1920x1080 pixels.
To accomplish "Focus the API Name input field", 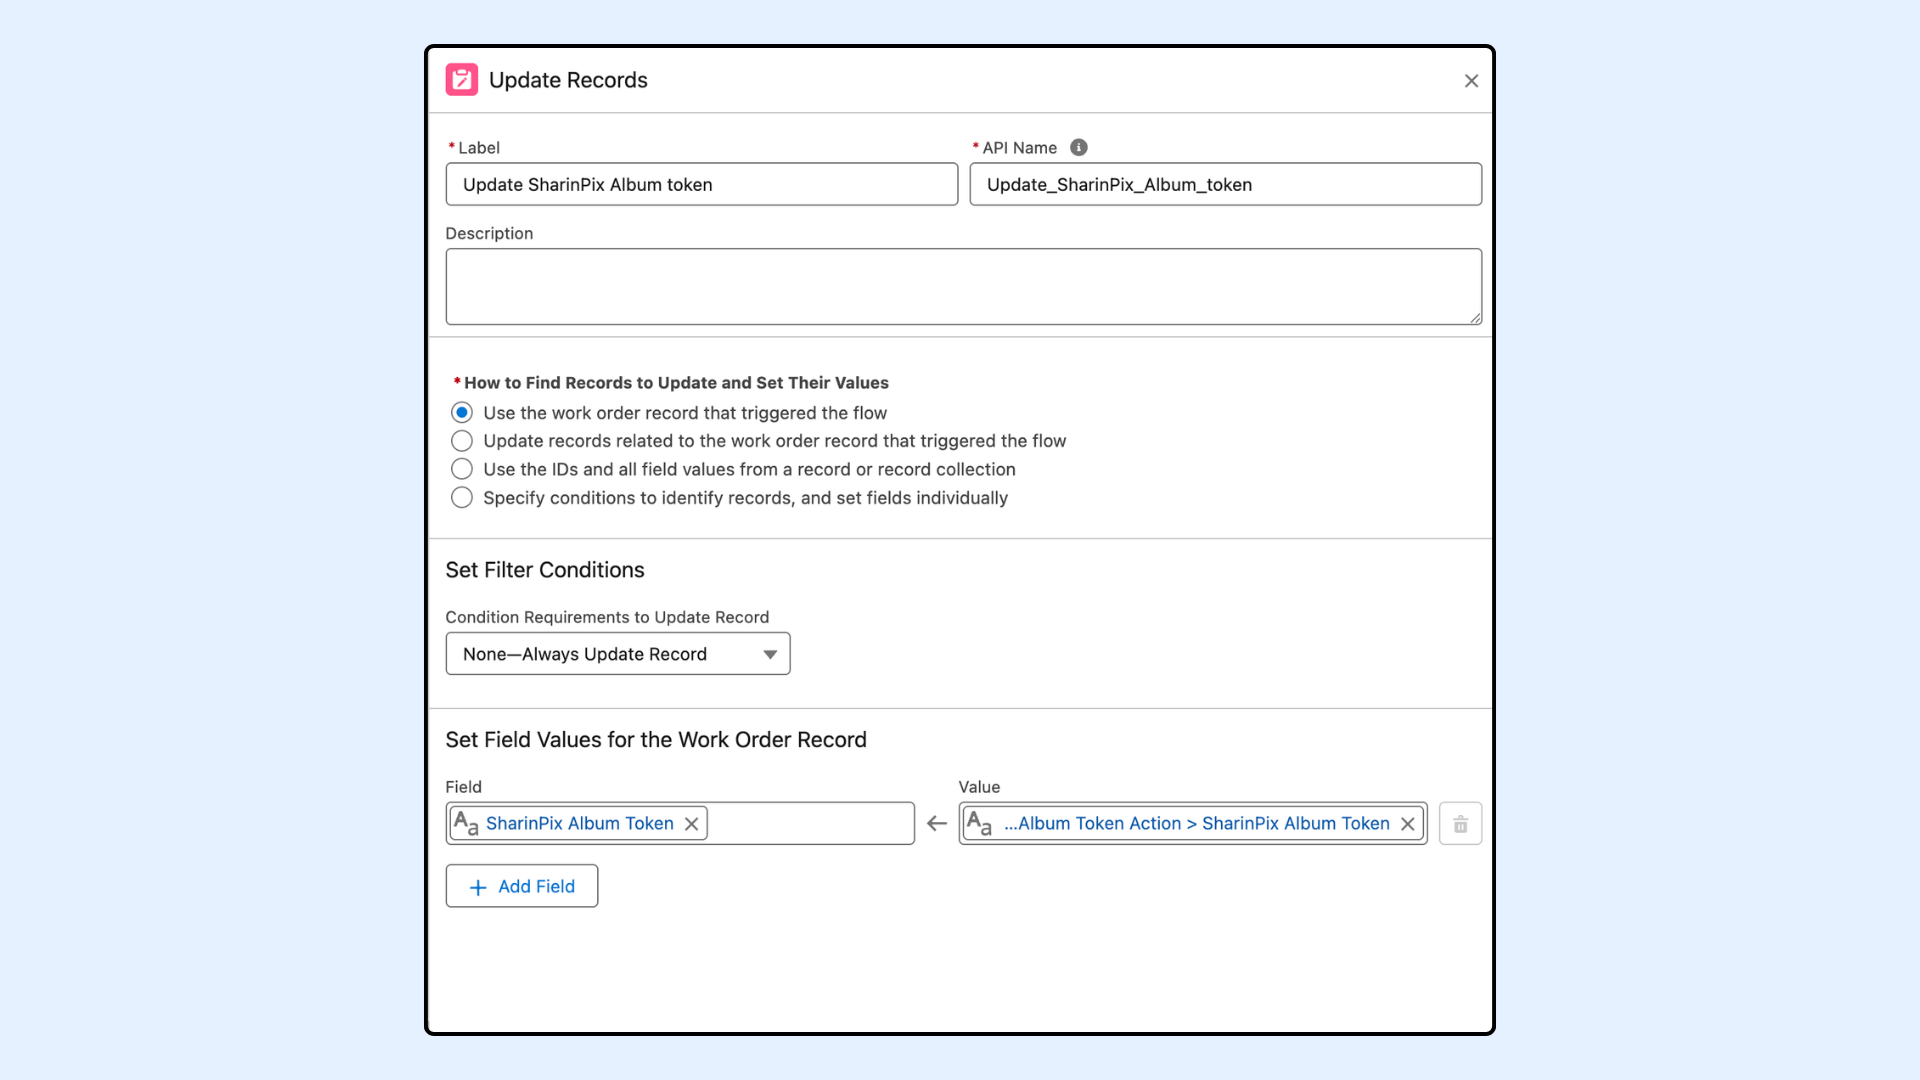I will point(1225,185).
